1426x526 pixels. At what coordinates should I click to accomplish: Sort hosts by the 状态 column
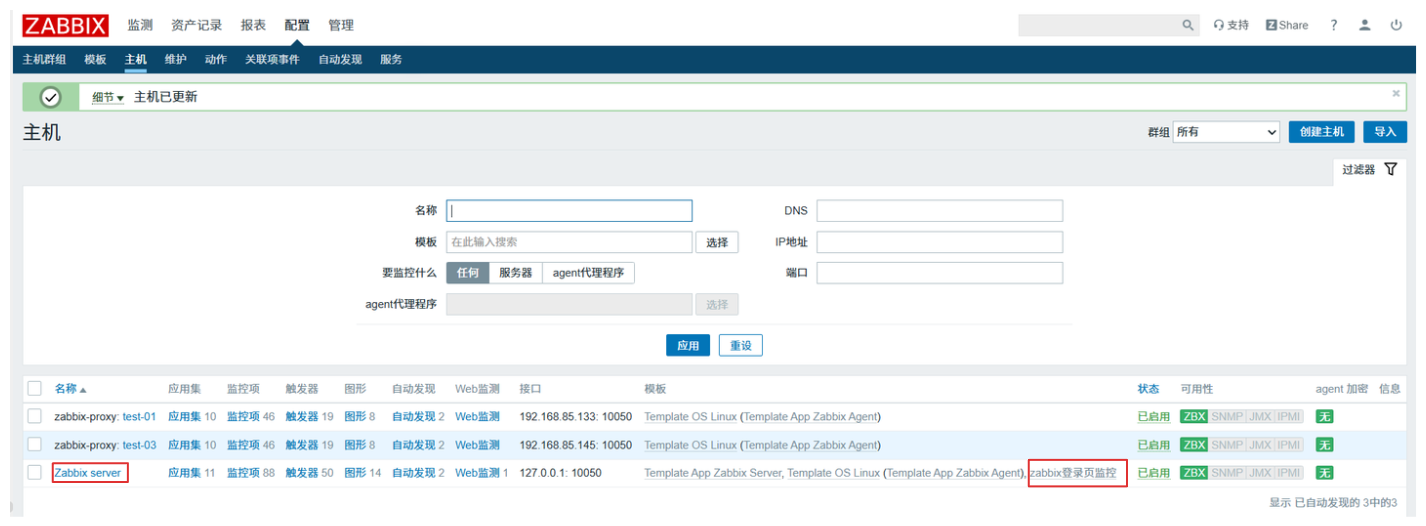point(1148,389)
